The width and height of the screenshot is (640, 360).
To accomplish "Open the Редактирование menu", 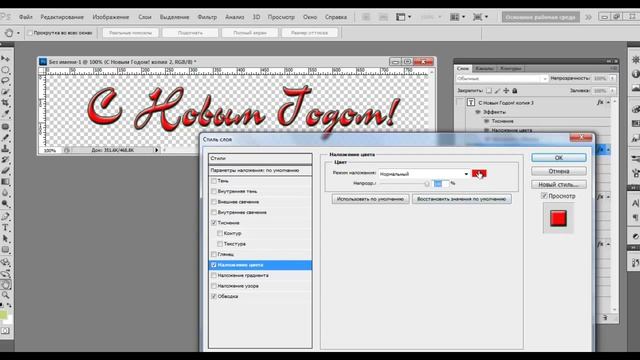I will pos(62,17).
